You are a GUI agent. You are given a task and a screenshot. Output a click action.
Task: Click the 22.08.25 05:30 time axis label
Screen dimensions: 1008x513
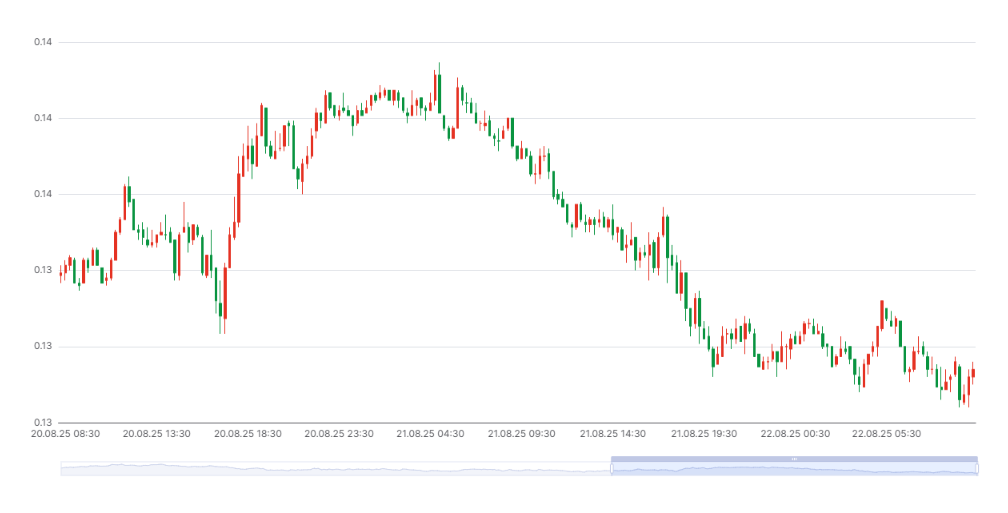click(886, 434)
